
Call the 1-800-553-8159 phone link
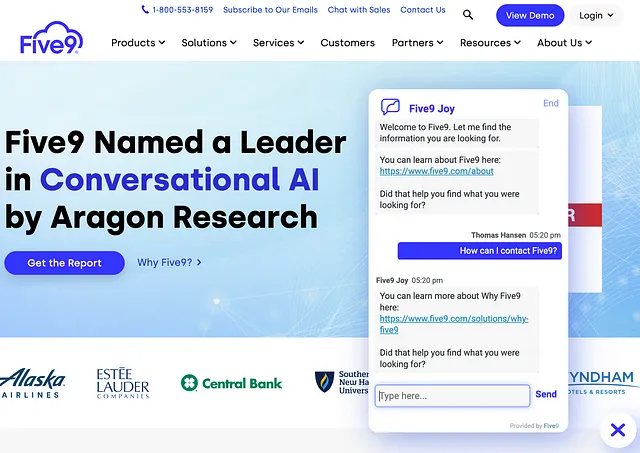pyautogui.click(x=182, y=10)
